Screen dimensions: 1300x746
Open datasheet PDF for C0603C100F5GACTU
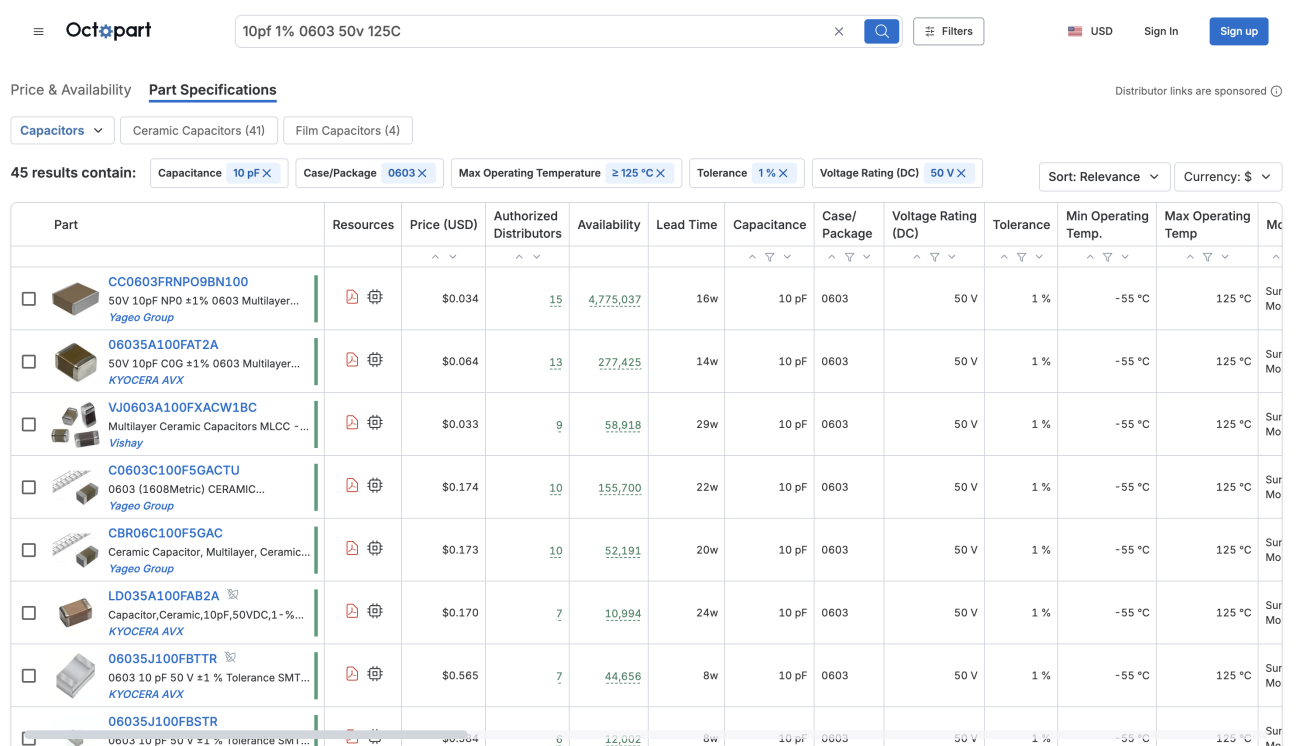click(352, 485)
